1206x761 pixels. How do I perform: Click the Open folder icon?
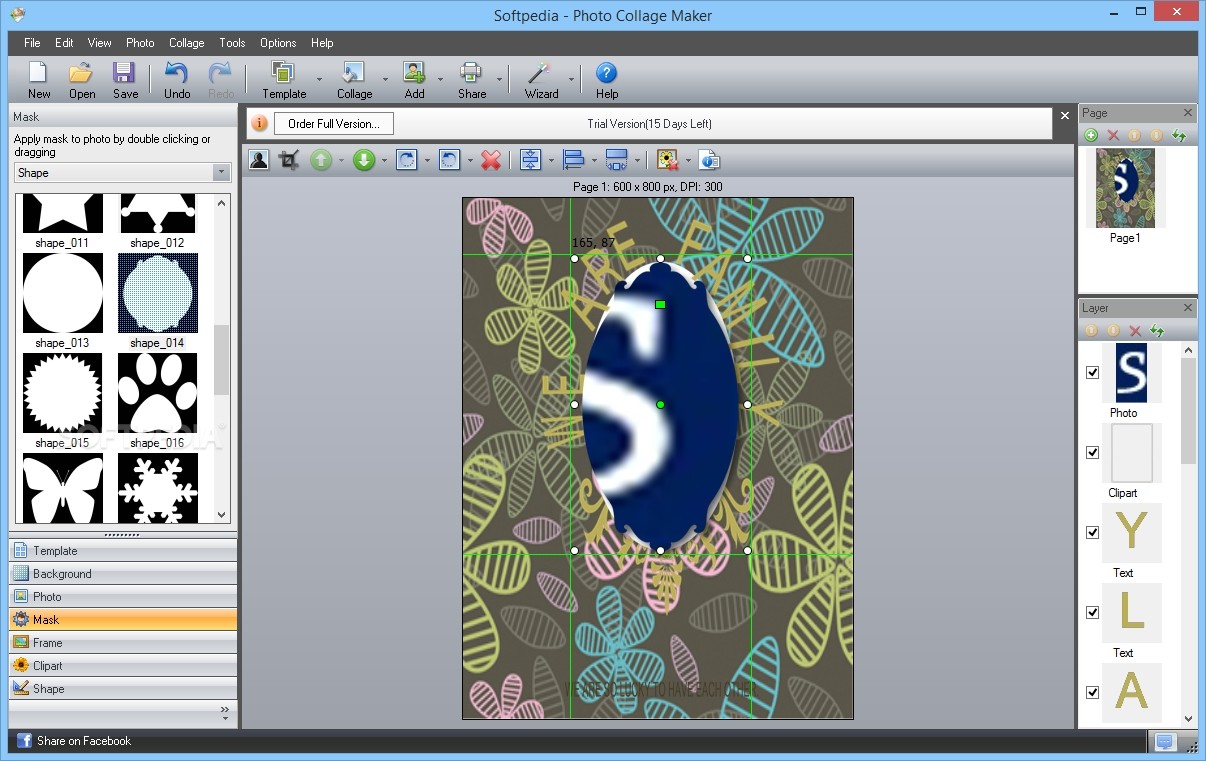[81, 73]
